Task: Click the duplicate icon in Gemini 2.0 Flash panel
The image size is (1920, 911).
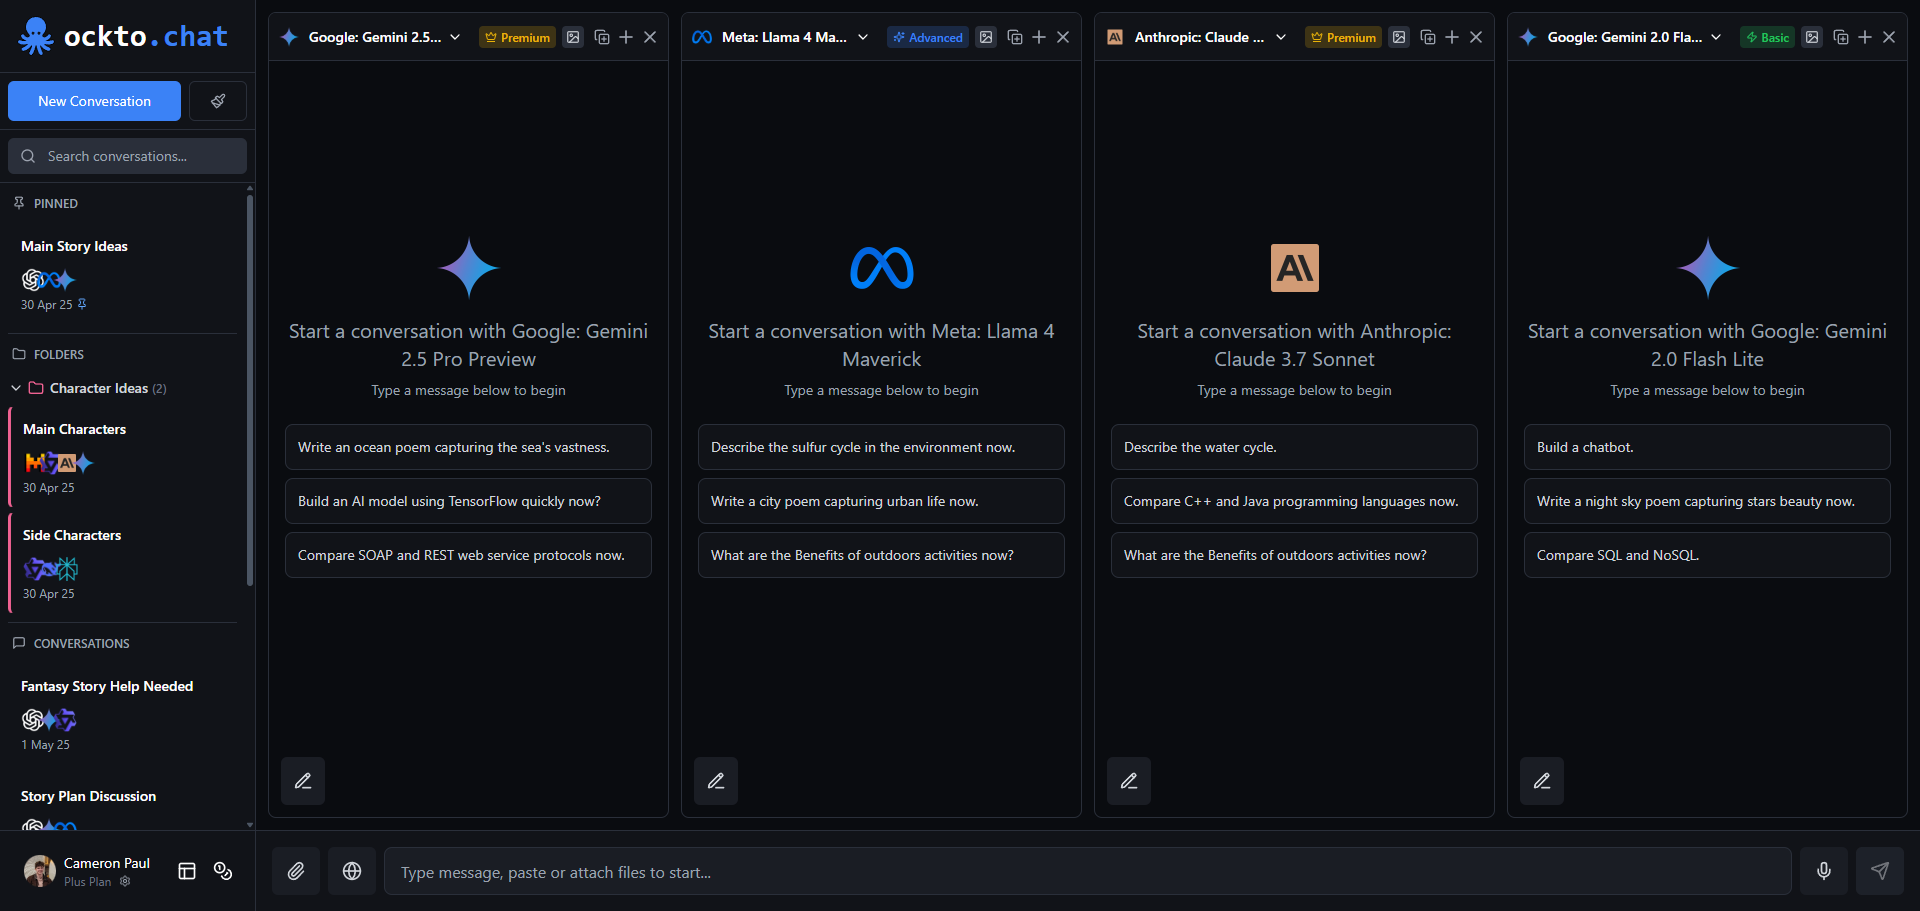Action: (x=1841, y=37)
